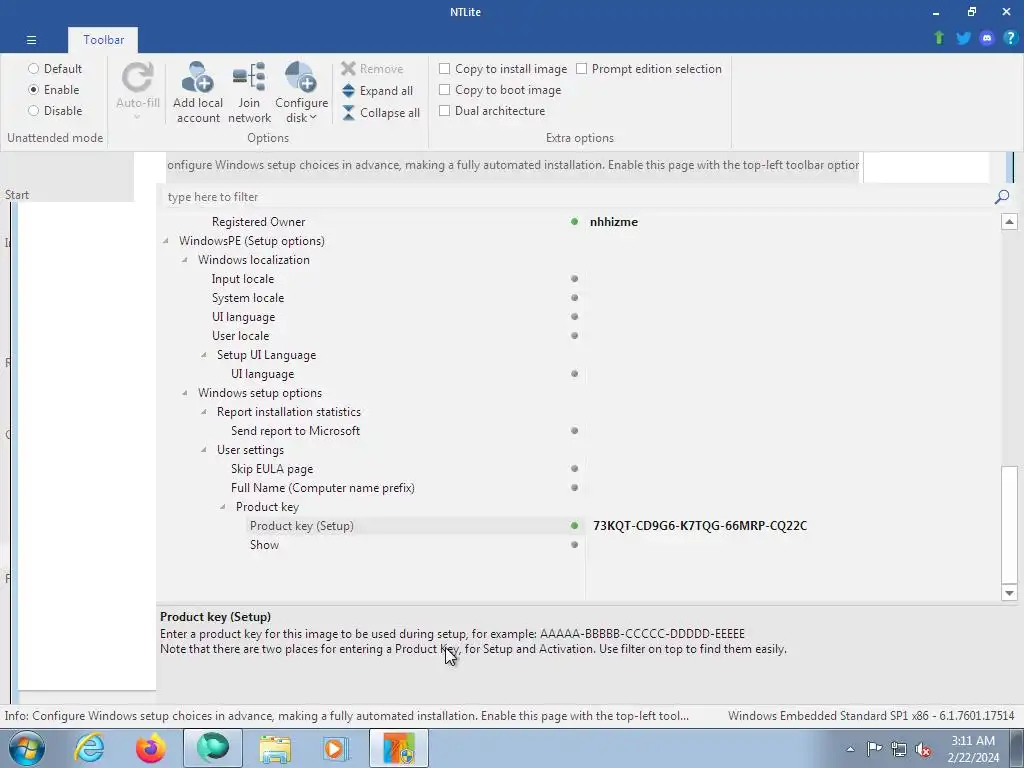Launch Internet Explorer from taskbar
The image size is (1024, 768).
89,748
